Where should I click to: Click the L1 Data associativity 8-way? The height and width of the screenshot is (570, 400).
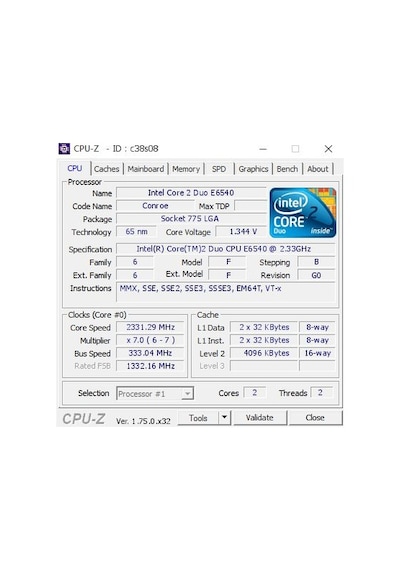tap(317, 327)
